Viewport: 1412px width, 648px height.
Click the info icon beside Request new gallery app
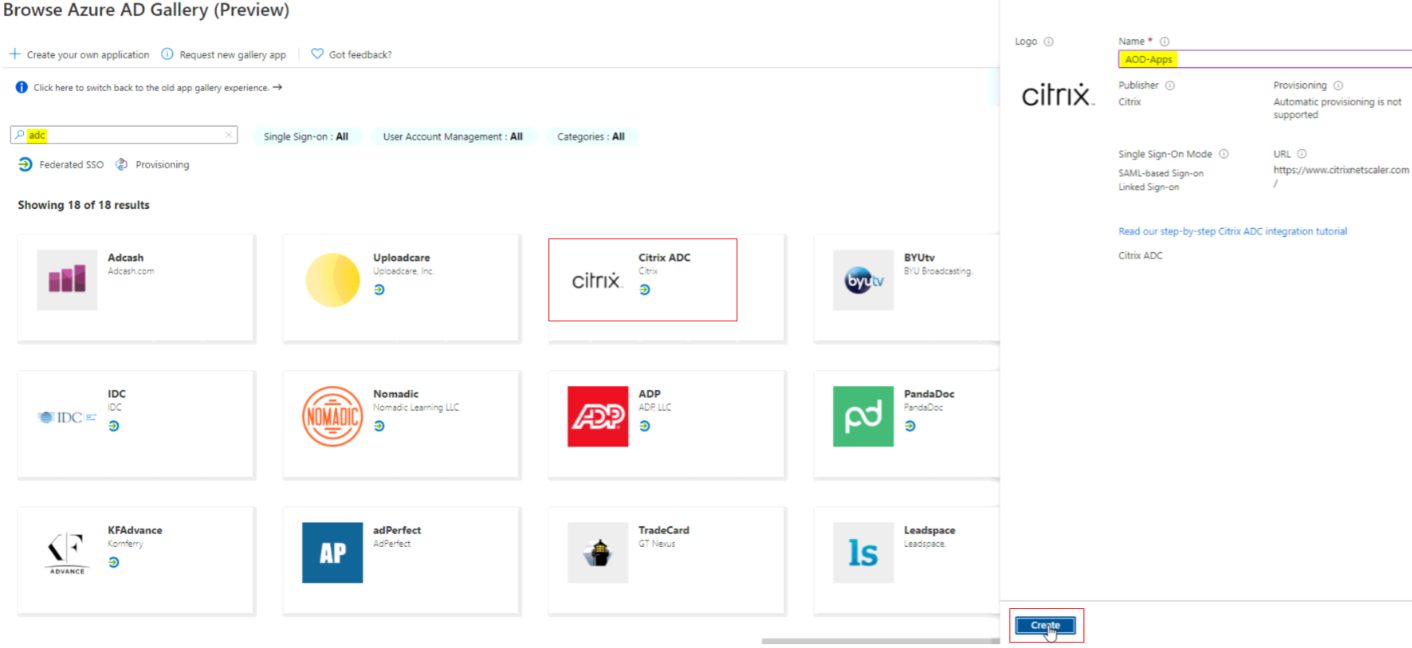(x=167, y=54)
